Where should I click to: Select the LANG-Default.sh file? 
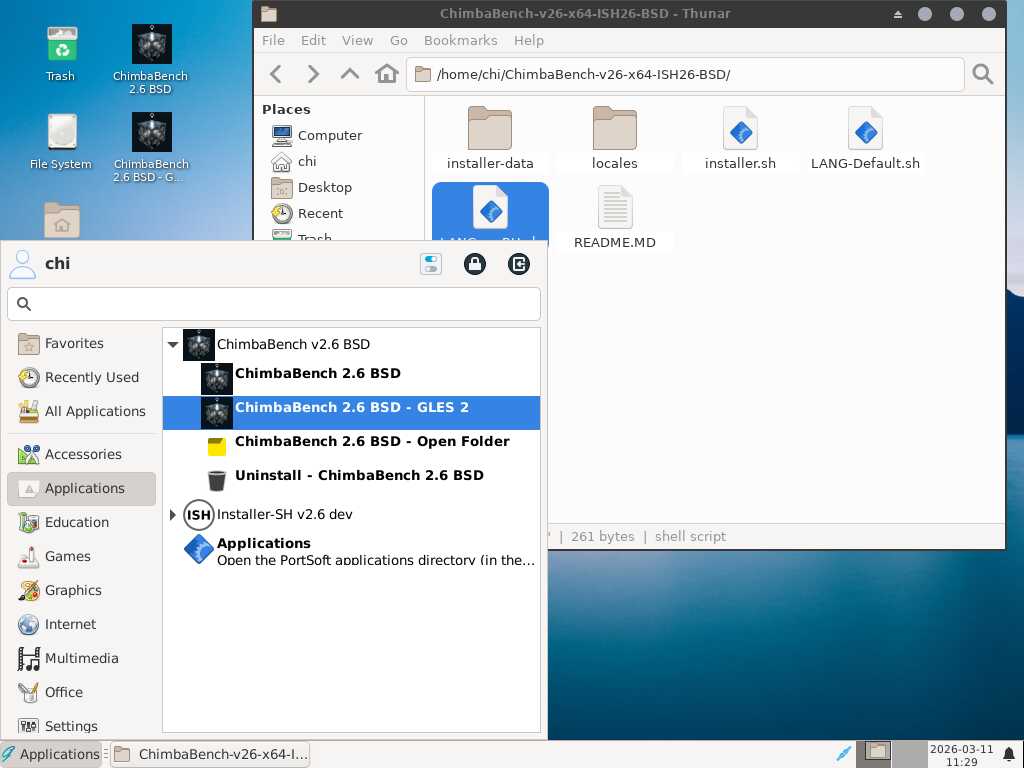click(x=865, y=138)
